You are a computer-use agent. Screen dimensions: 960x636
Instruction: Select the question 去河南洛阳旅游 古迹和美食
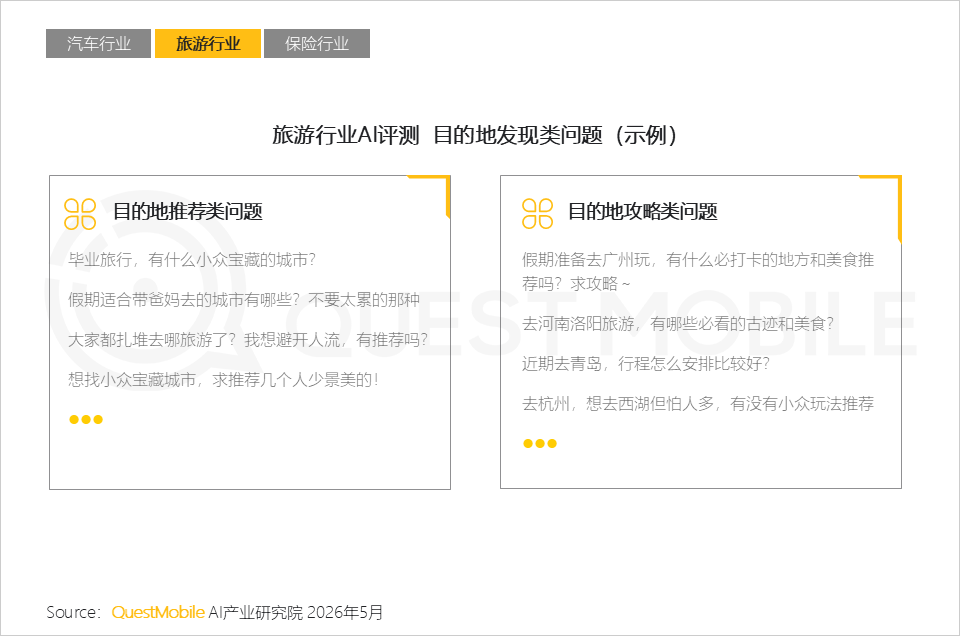[x=678, y=323]
